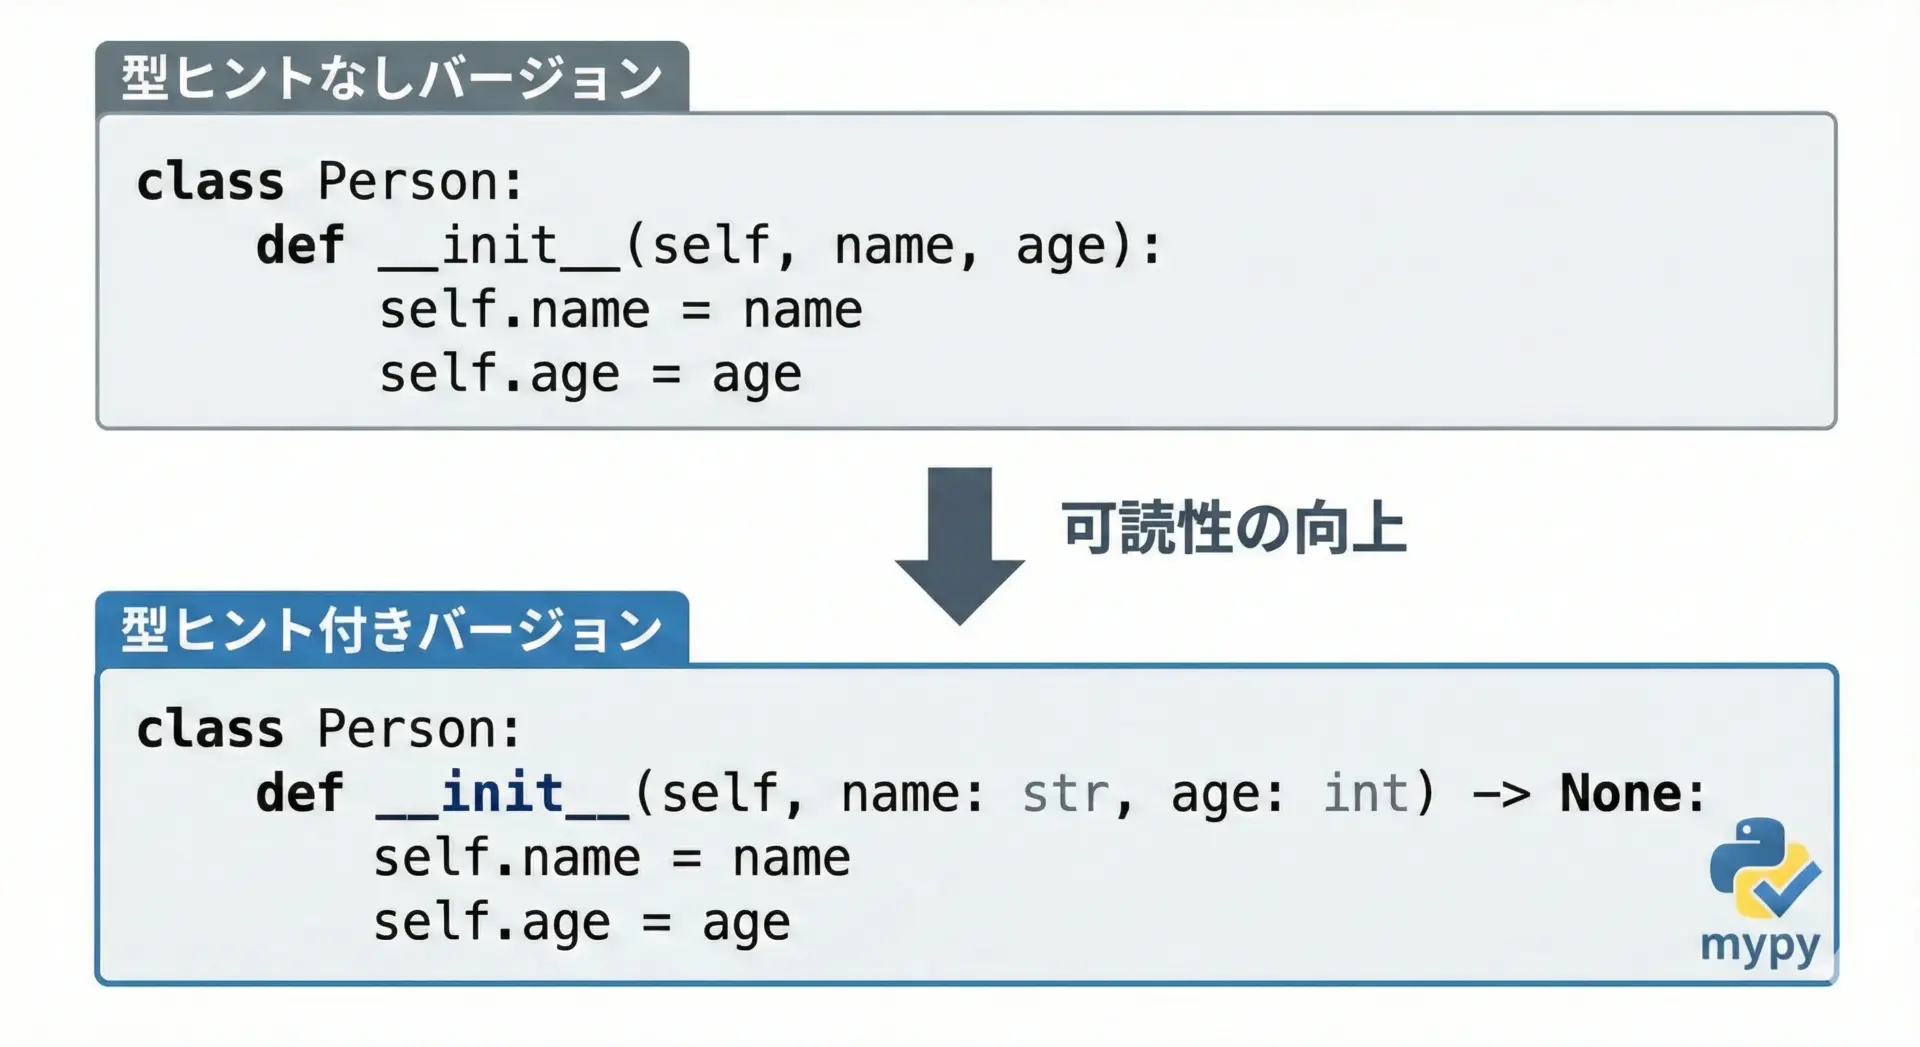The image size is (1920, 1047).
Task: Click the 'def' keyword in the top code block
Action: (x=300, y=246)
